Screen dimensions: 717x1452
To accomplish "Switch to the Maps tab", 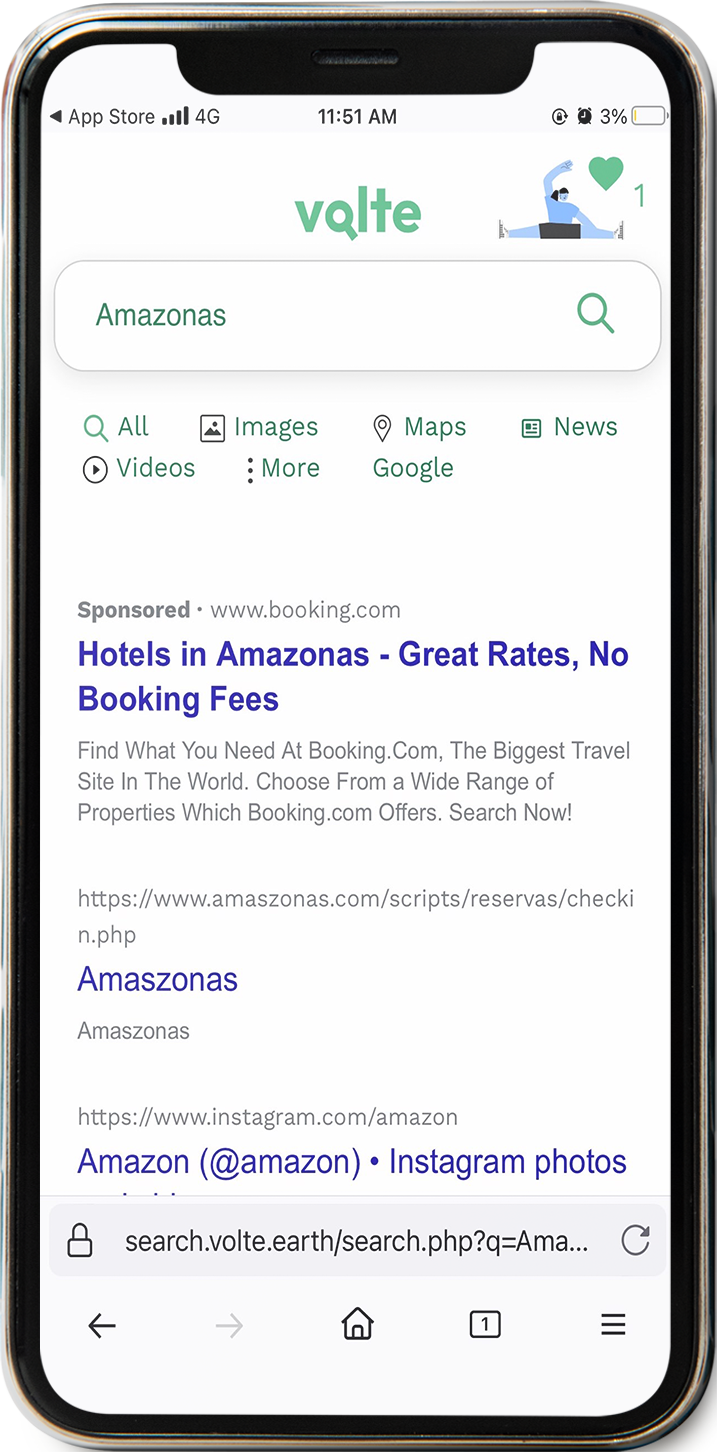I will pyautogui.click(x=419, y=427).
